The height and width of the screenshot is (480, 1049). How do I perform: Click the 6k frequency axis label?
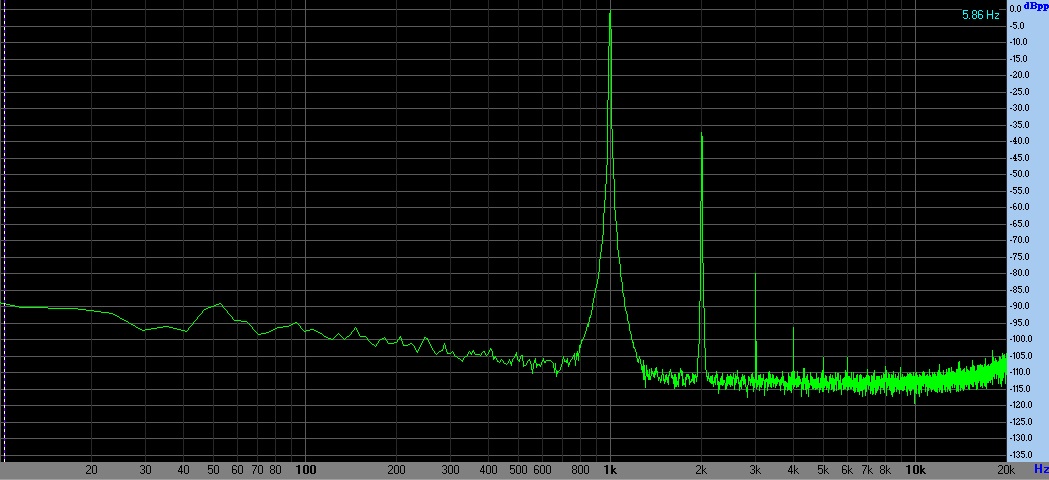(847, 469)
